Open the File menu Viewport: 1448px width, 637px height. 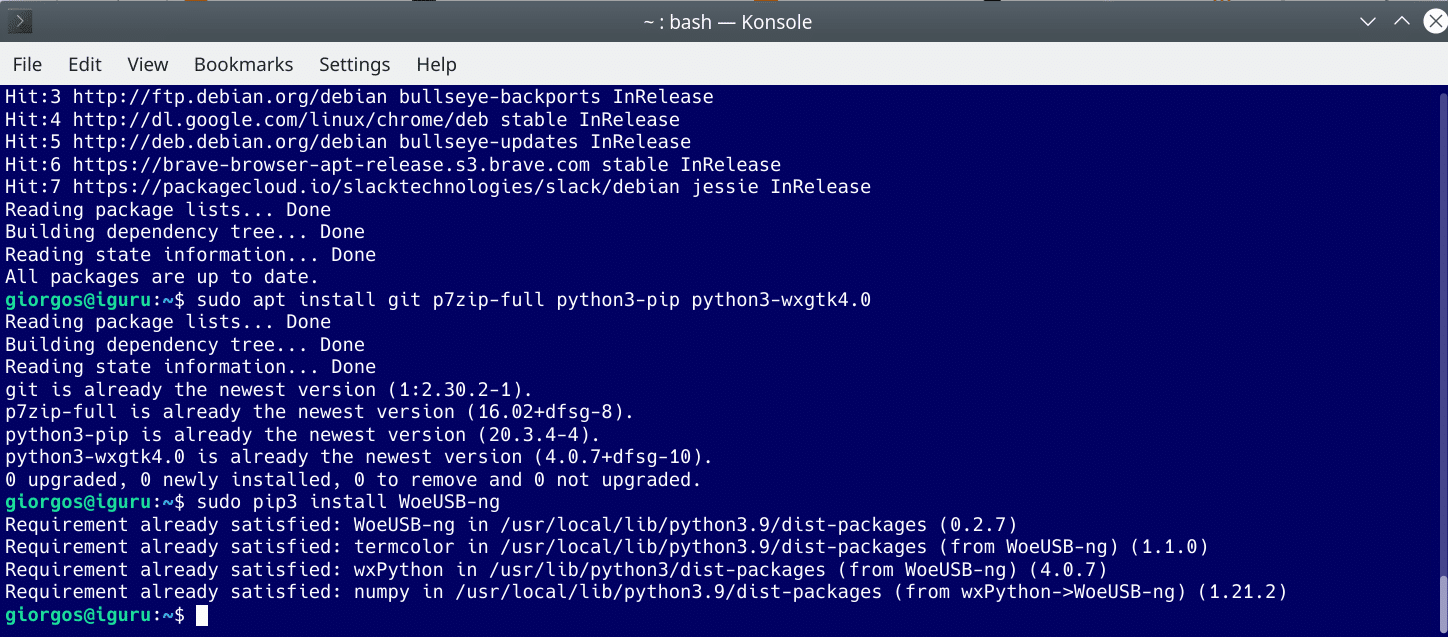[27, 64]
